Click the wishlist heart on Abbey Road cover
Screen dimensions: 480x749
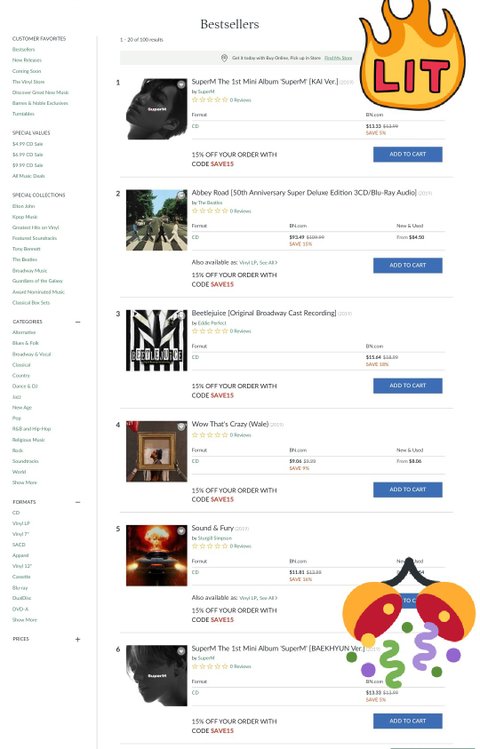coord(181,195)
